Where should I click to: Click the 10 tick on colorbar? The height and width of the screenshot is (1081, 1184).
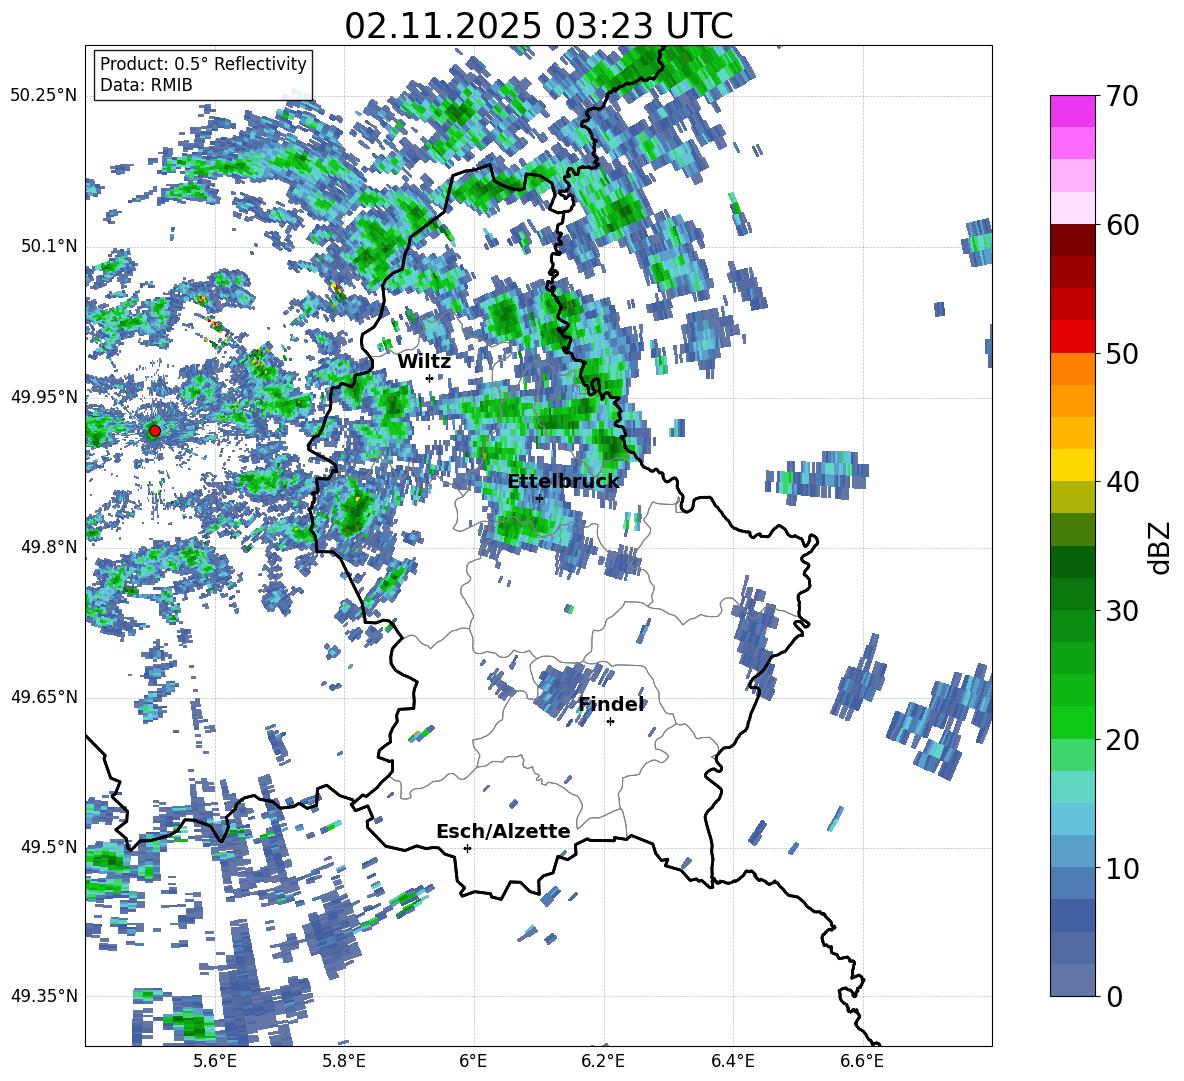point(1122,868)
